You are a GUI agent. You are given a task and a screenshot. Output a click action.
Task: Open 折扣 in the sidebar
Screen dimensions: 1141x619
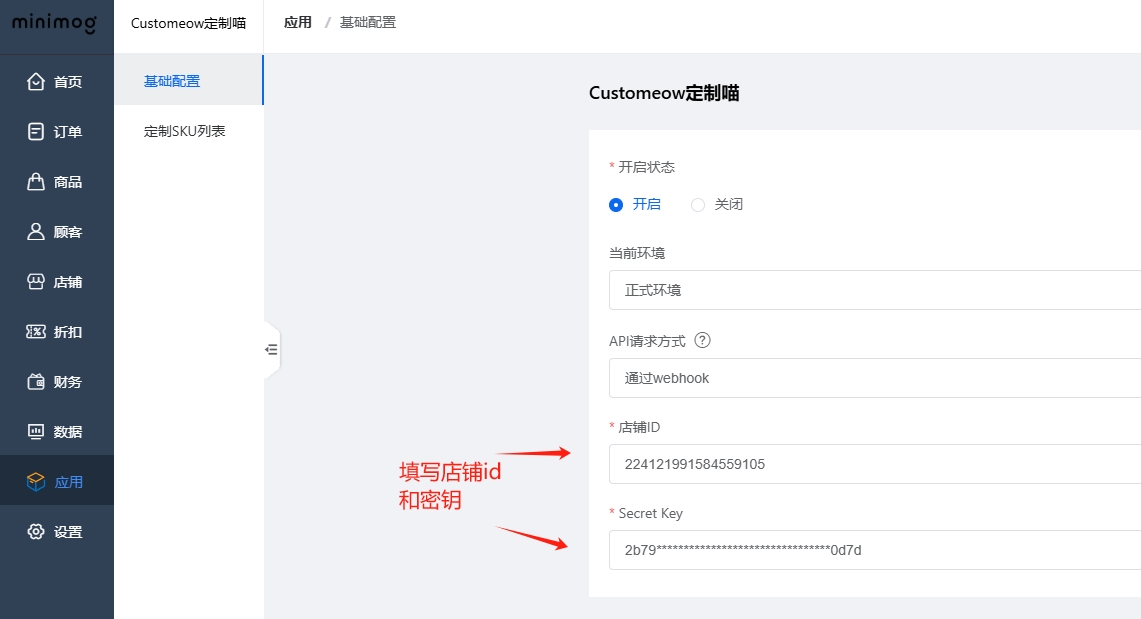pos(57,332)
